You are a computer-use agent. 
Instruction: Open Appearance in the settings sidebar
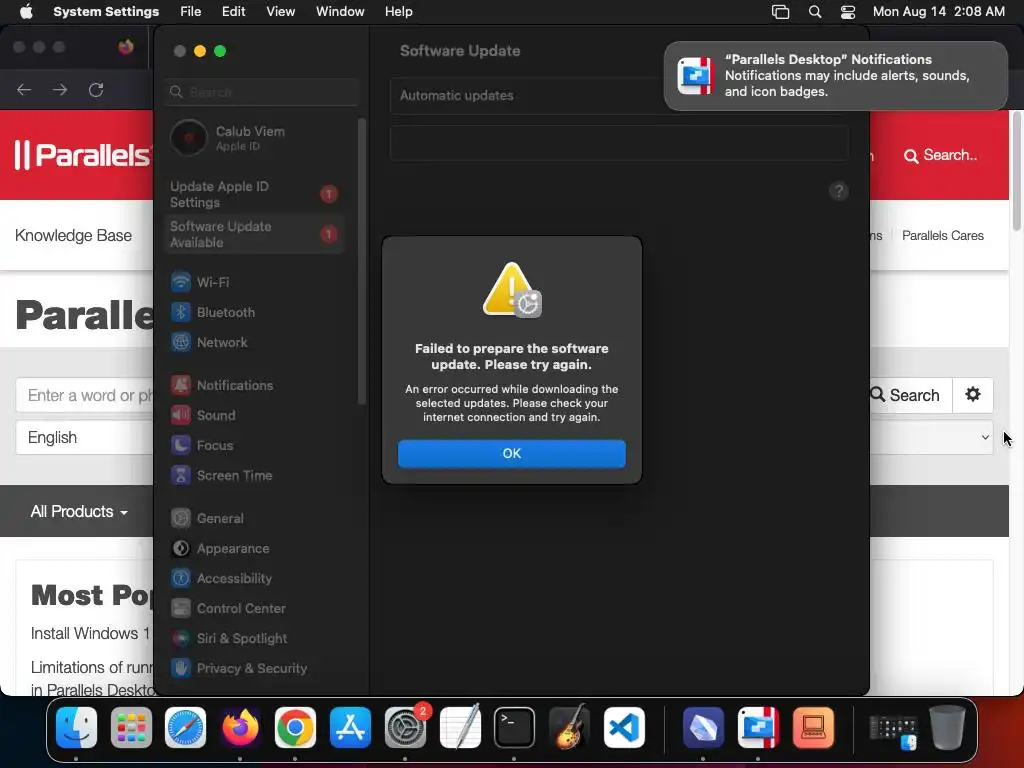(255, 549)
